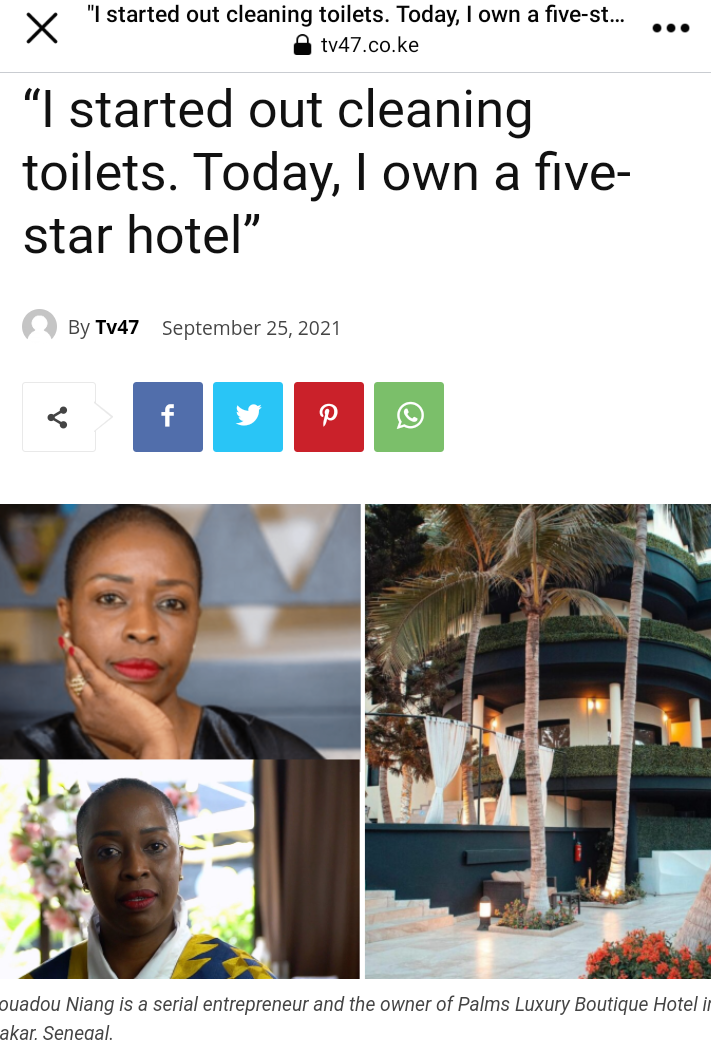The width and height of the screenshot is (711, 1040).
Task: Open the bottom-left portrait with flowers
Action: click(x=180, y=870)
